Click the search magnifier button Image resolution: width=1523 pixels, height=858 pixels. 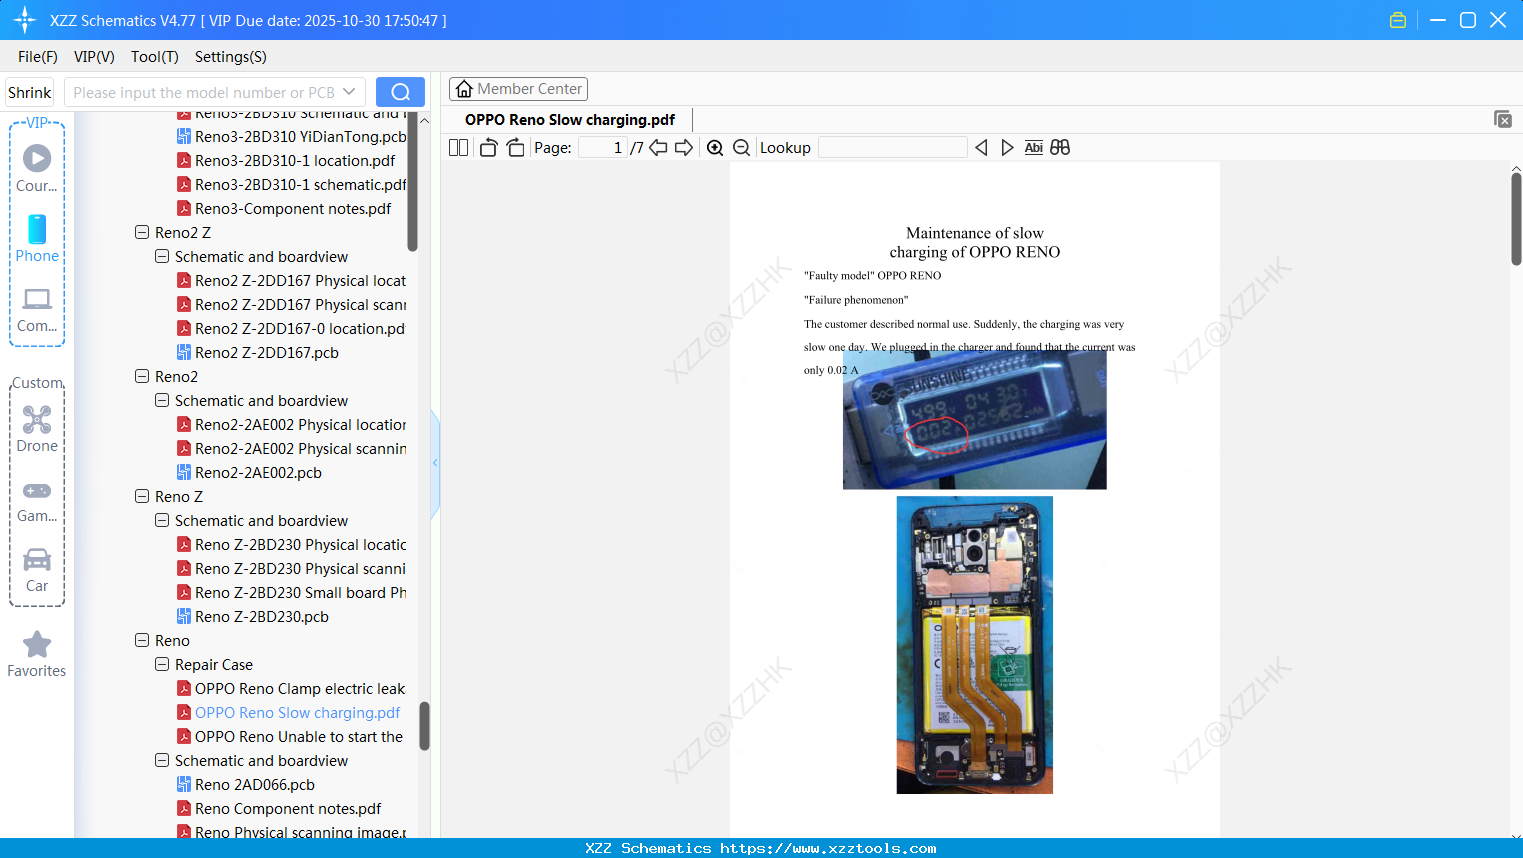(x=400, y=92)
